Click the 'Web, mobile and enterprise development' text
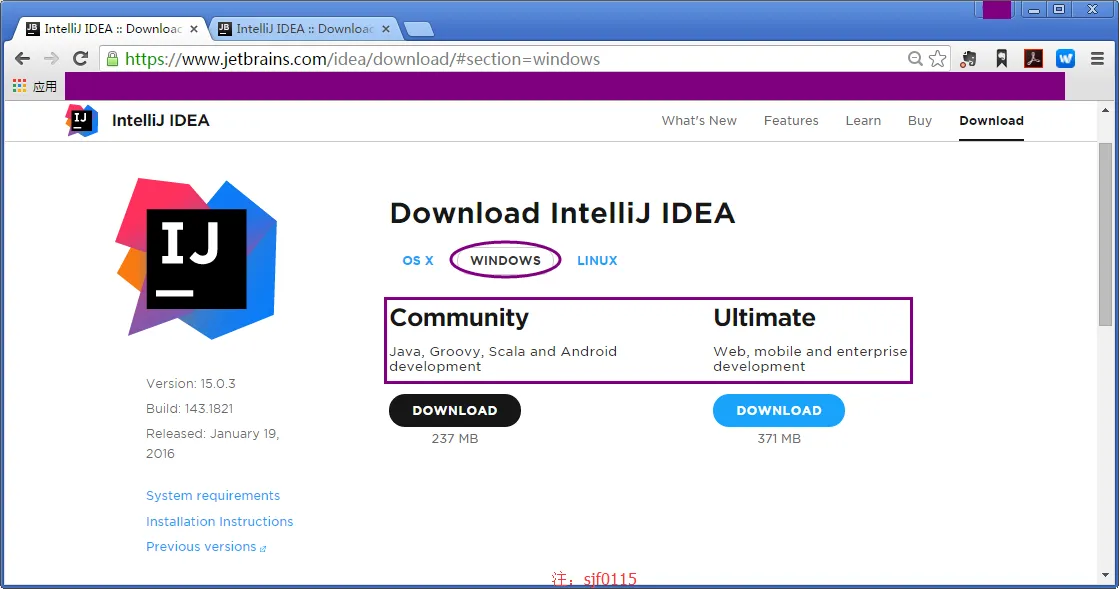Screen dimensions: 1119x589 [x=810, y=358]
